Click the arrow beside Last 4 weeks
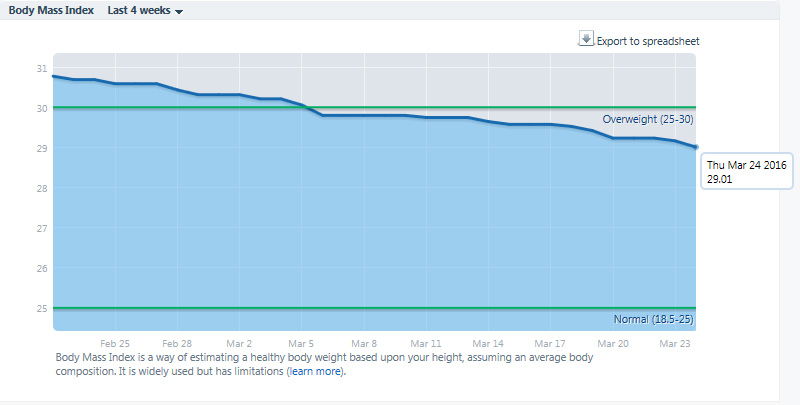The image size is (800, 405). [179, 12]
